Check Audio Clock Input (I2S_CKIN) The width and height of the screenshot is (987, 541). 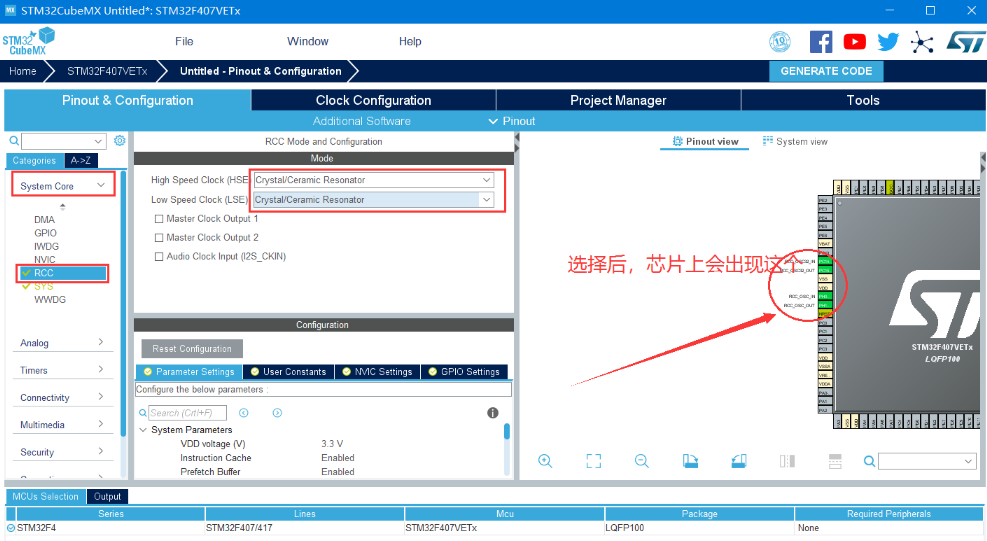[159, 257]
